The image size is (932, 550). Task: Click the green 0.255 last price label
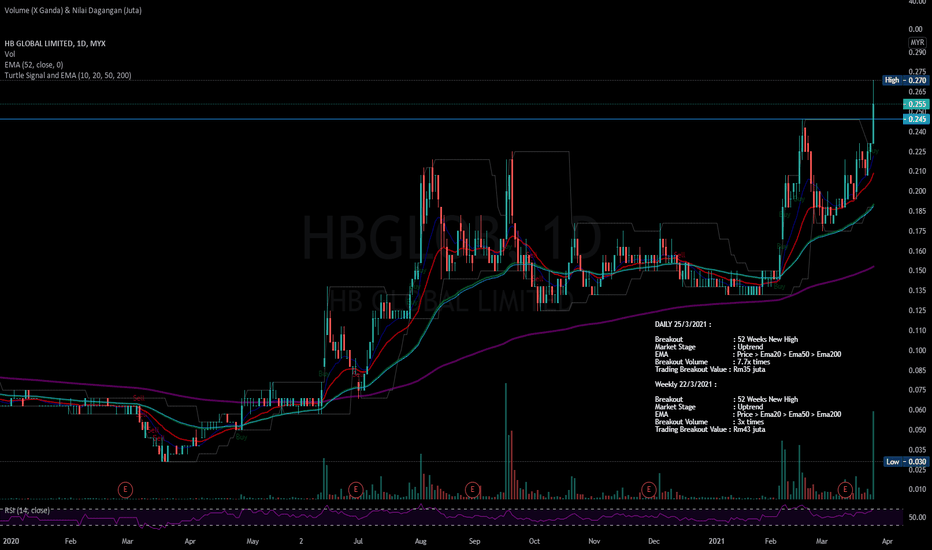(916, 104)
